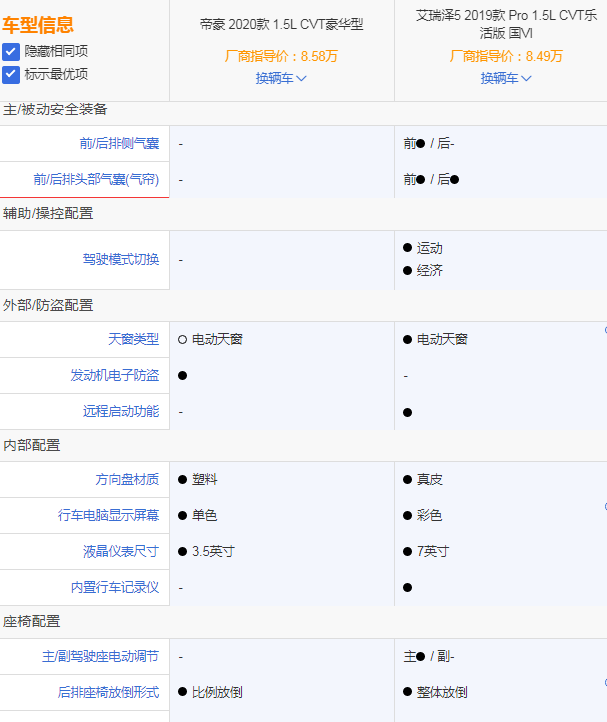607x722 pixels.
Task: Click the 主/副驾驶座电动调节 label
Action: point(100,657)
